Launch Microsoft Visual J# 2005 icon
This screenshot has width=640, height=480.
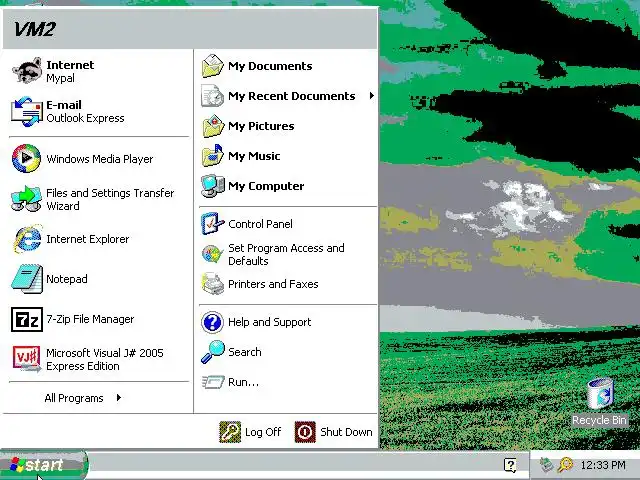(27, 359)
